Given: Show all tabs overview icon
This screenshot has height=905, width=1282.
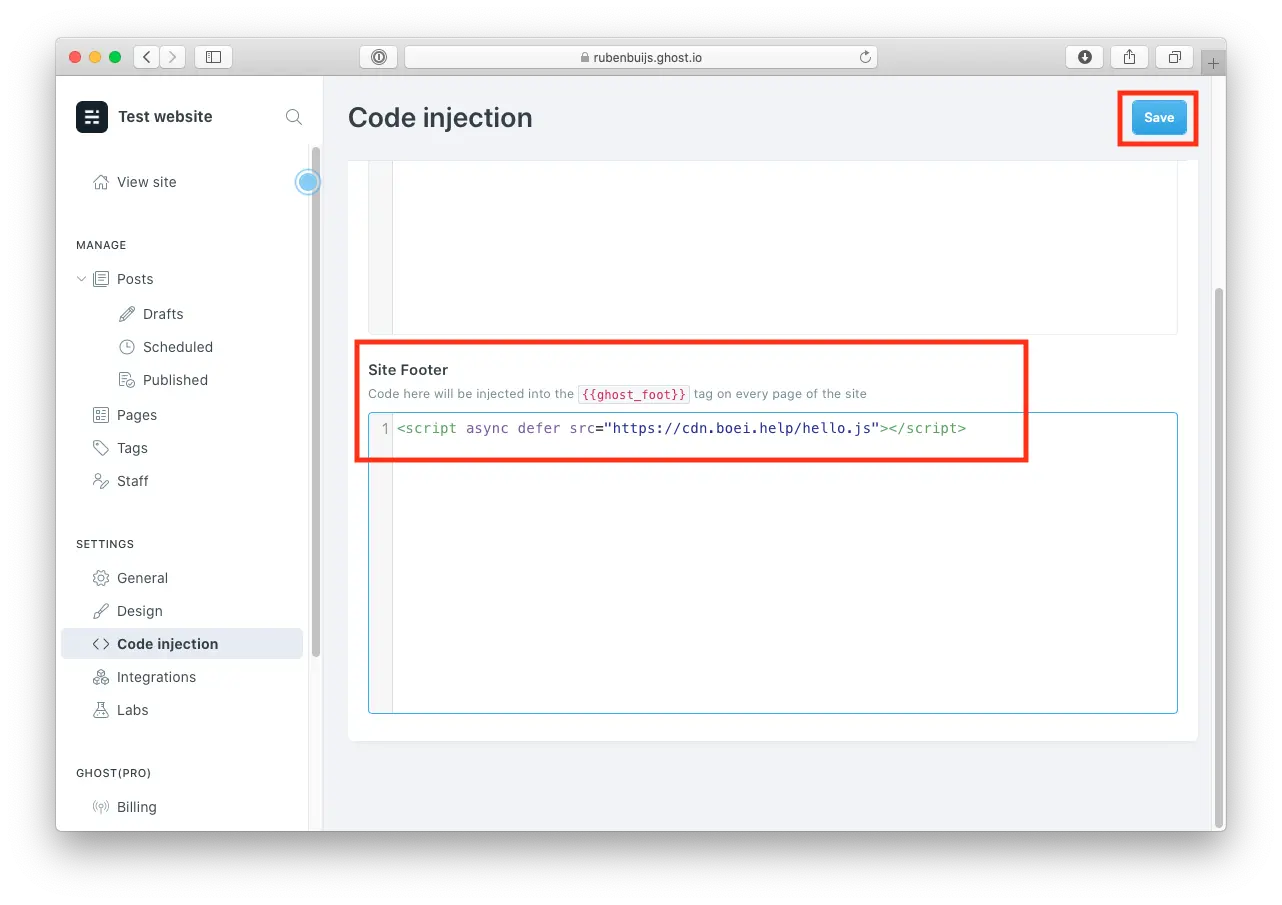Looking at the screenshot, I should (x=1175, y=57).
